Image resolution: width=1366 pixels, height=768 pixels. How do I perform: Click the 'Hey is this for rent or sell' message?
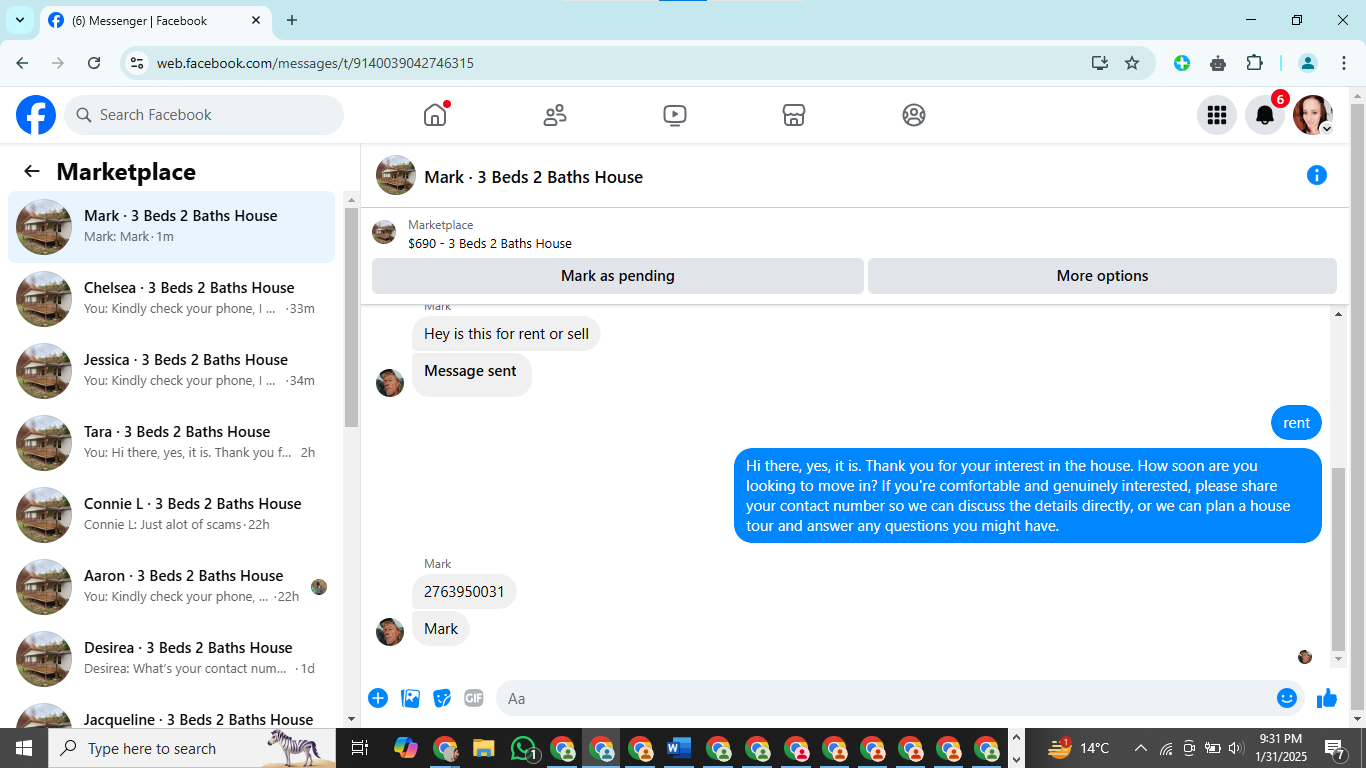506,334
